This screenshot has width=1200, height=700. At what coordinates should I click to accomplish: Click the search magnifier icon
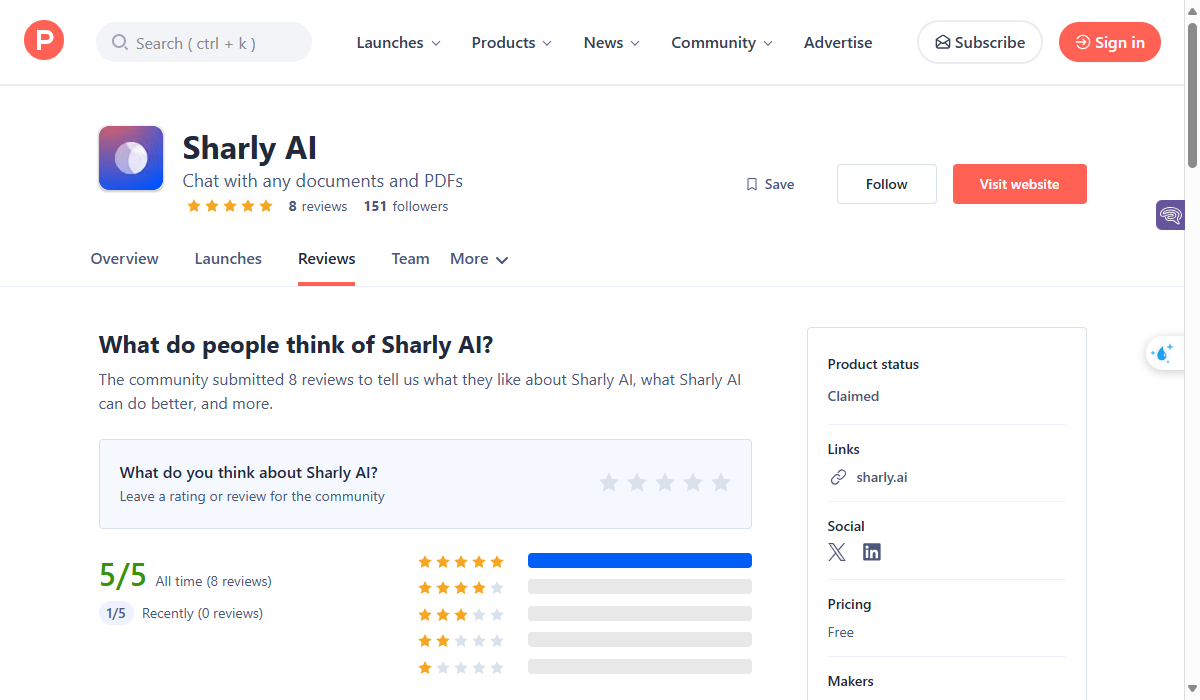point(120,43)
